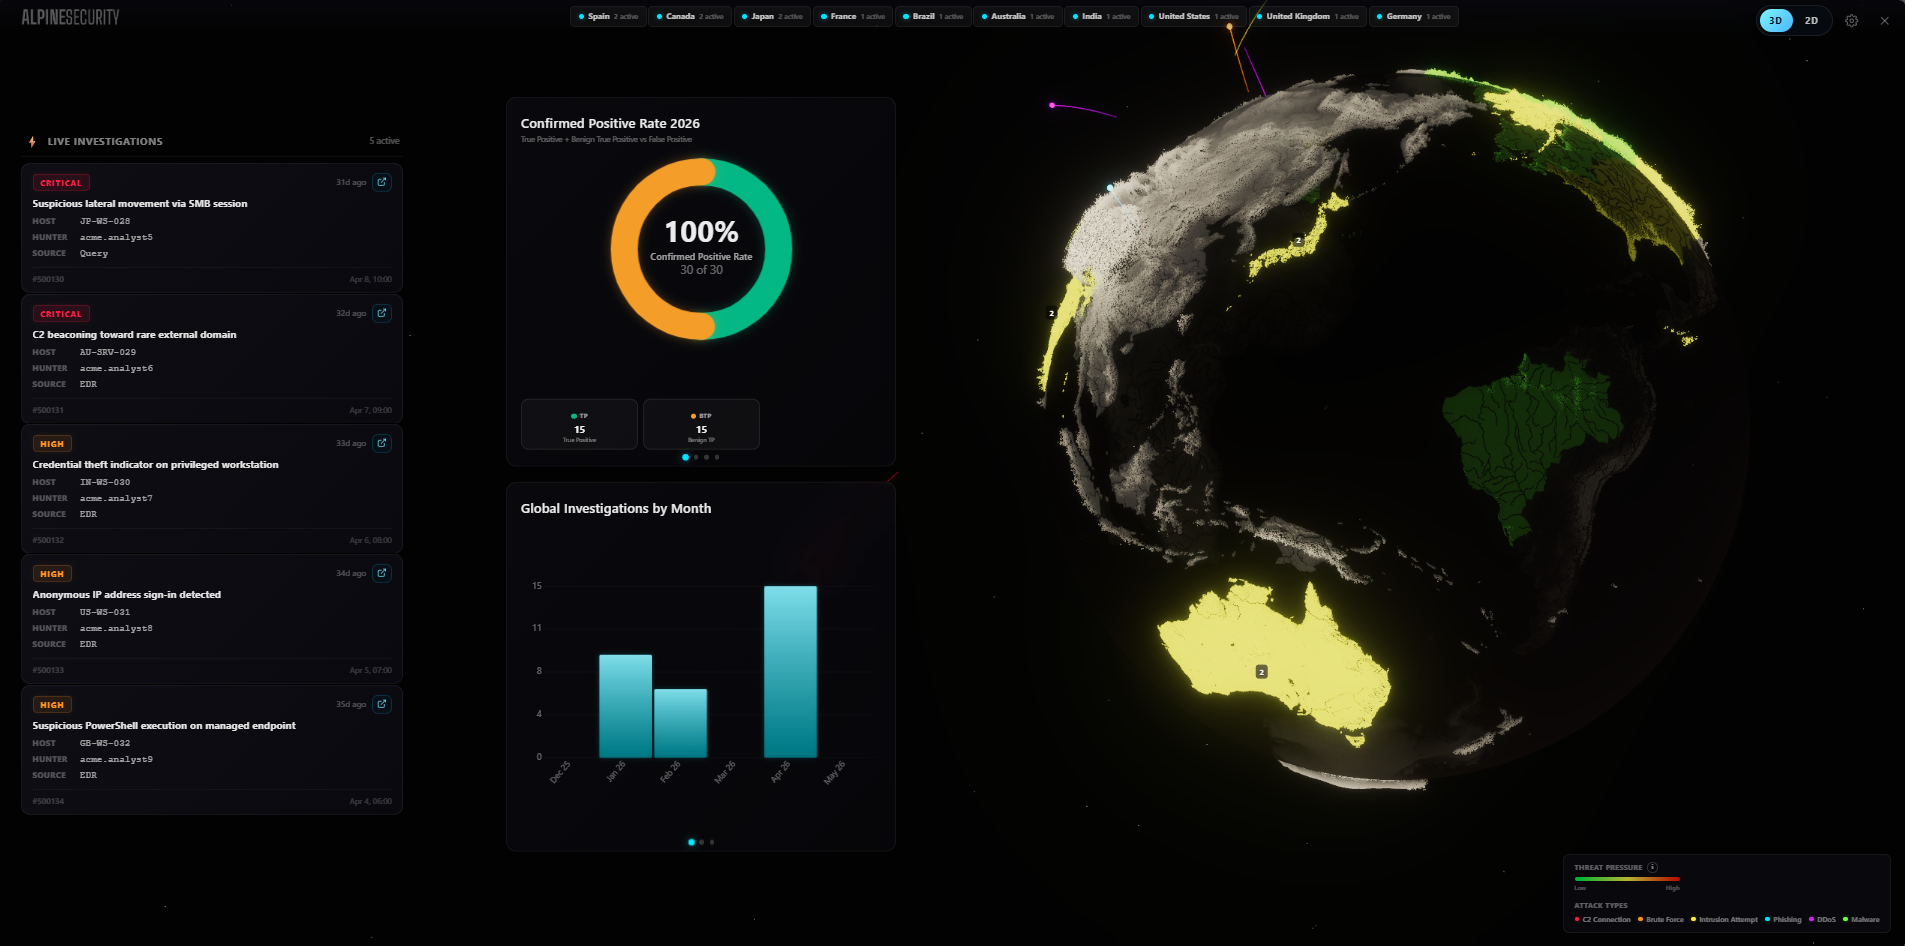Screen dimensions: 1905x946
Task: Click title 'C2 beaconing toward rare external domain'
Action: tap(134, 335)
